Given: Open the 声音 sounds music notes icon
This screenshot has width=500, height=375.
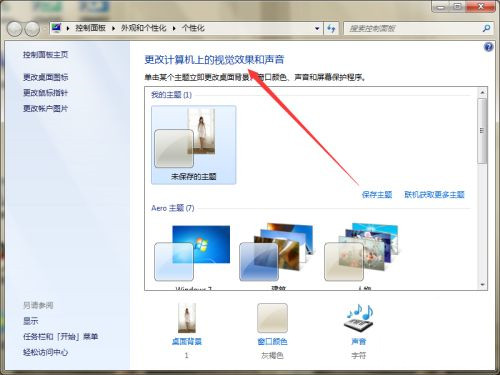Looking at the screenshot, I should pos(359,318).
